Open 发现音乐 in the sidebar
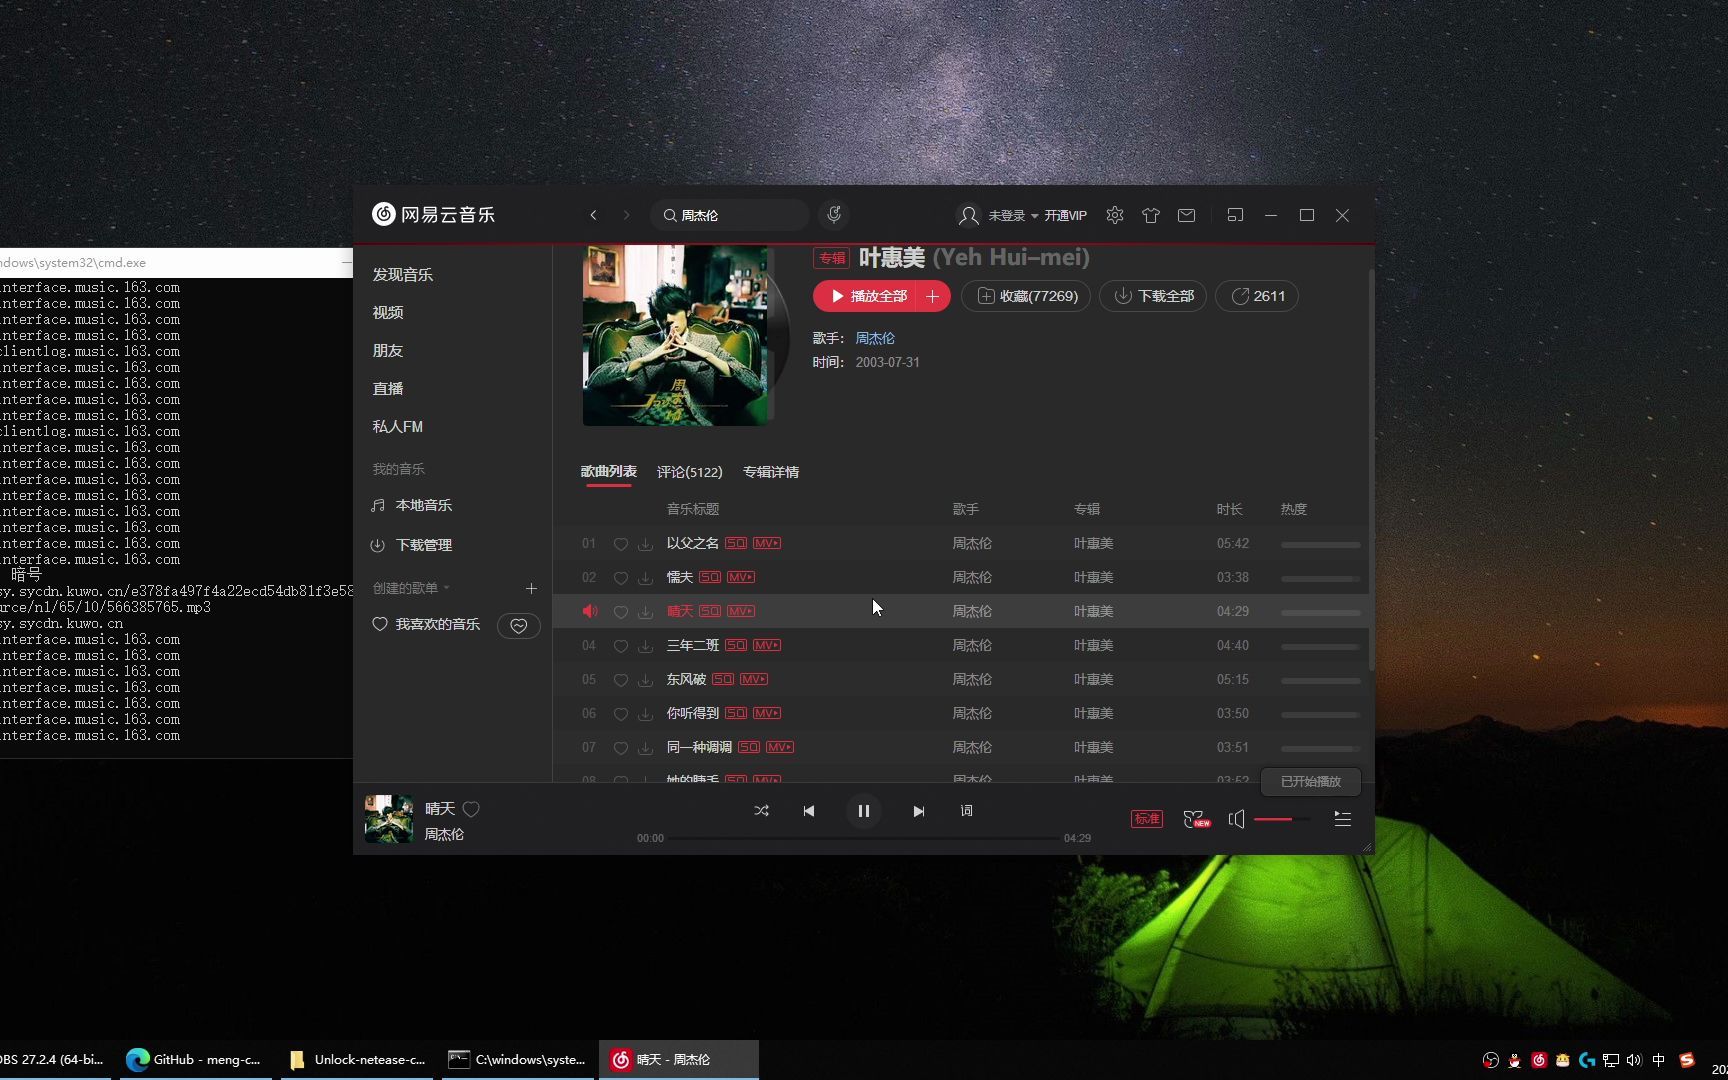Image resolution: width=1728 pixels, height=1080 pixels. (403, 274)
